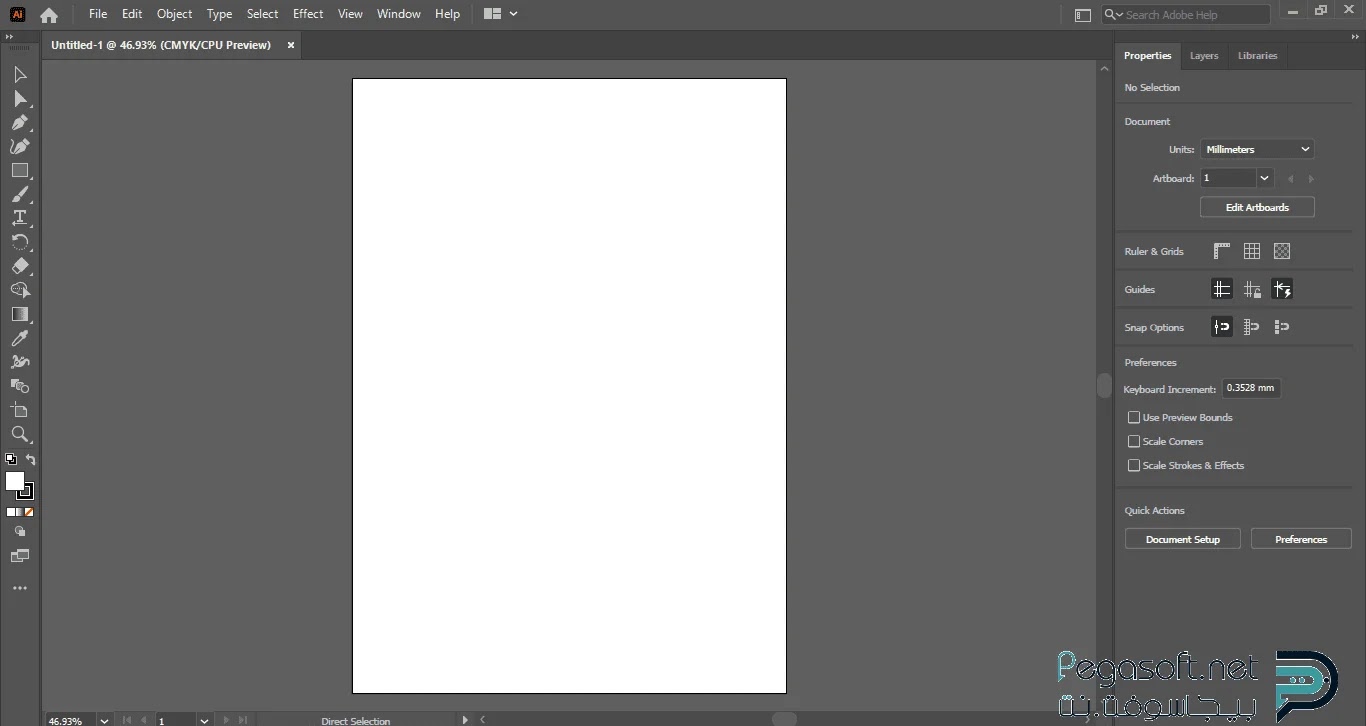This screenshot has width=1366, height=726.
Task: Show rulers icon in Ruler & Grids
Action: point(1222,251)
